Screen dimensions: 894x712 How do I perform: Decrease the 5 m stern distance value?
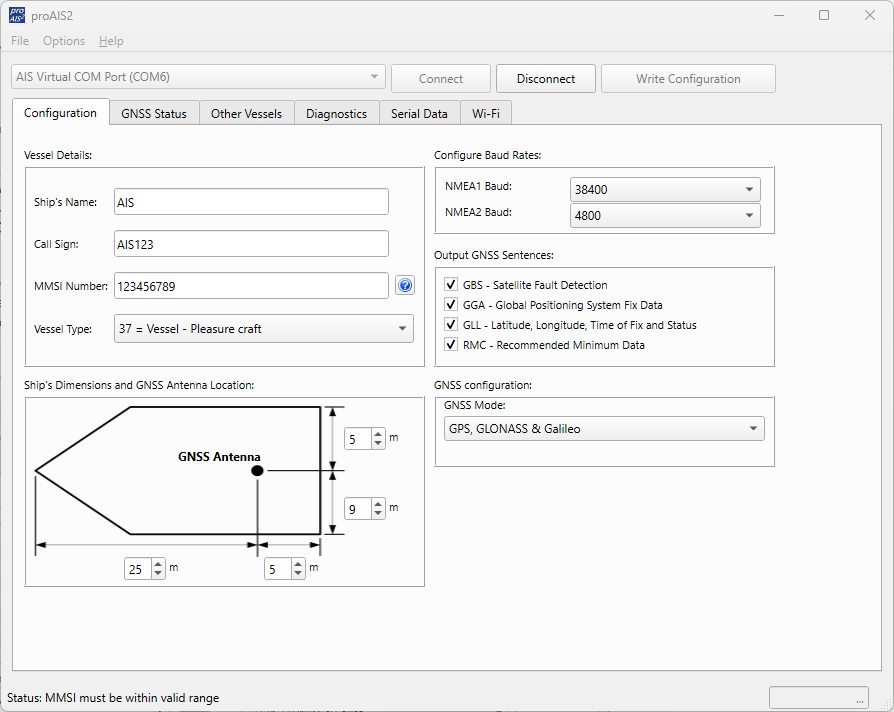298,573
